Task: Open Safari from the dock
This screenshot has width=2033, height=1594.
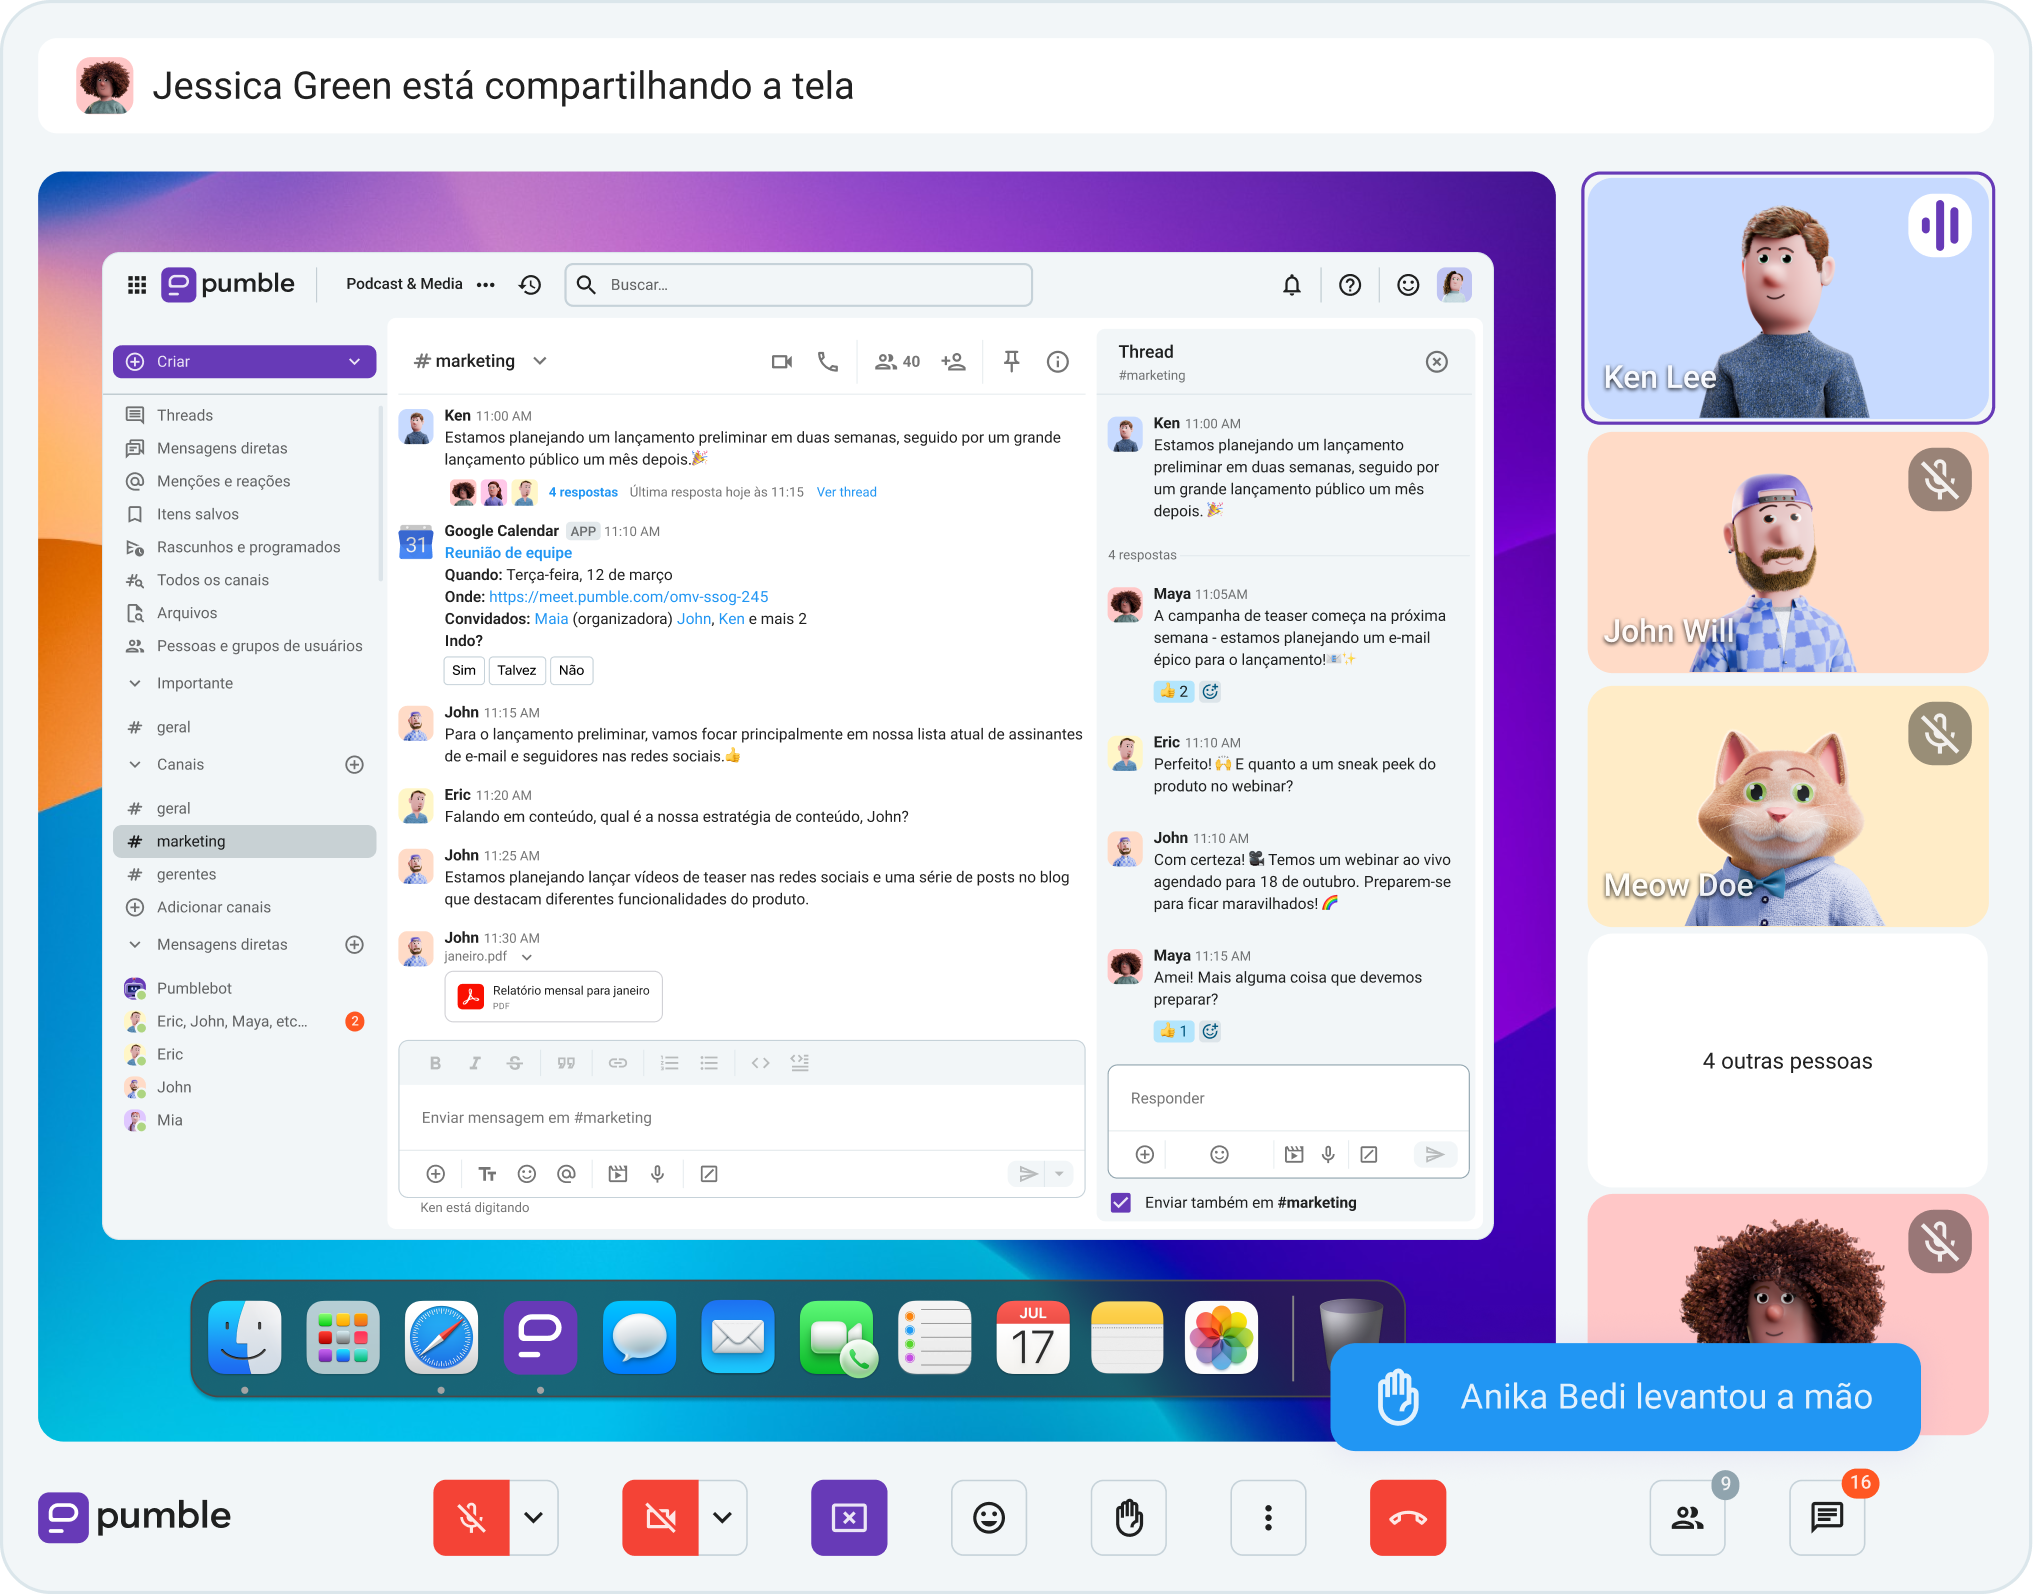Action: pyautogui.click(x=441, y=1337)
